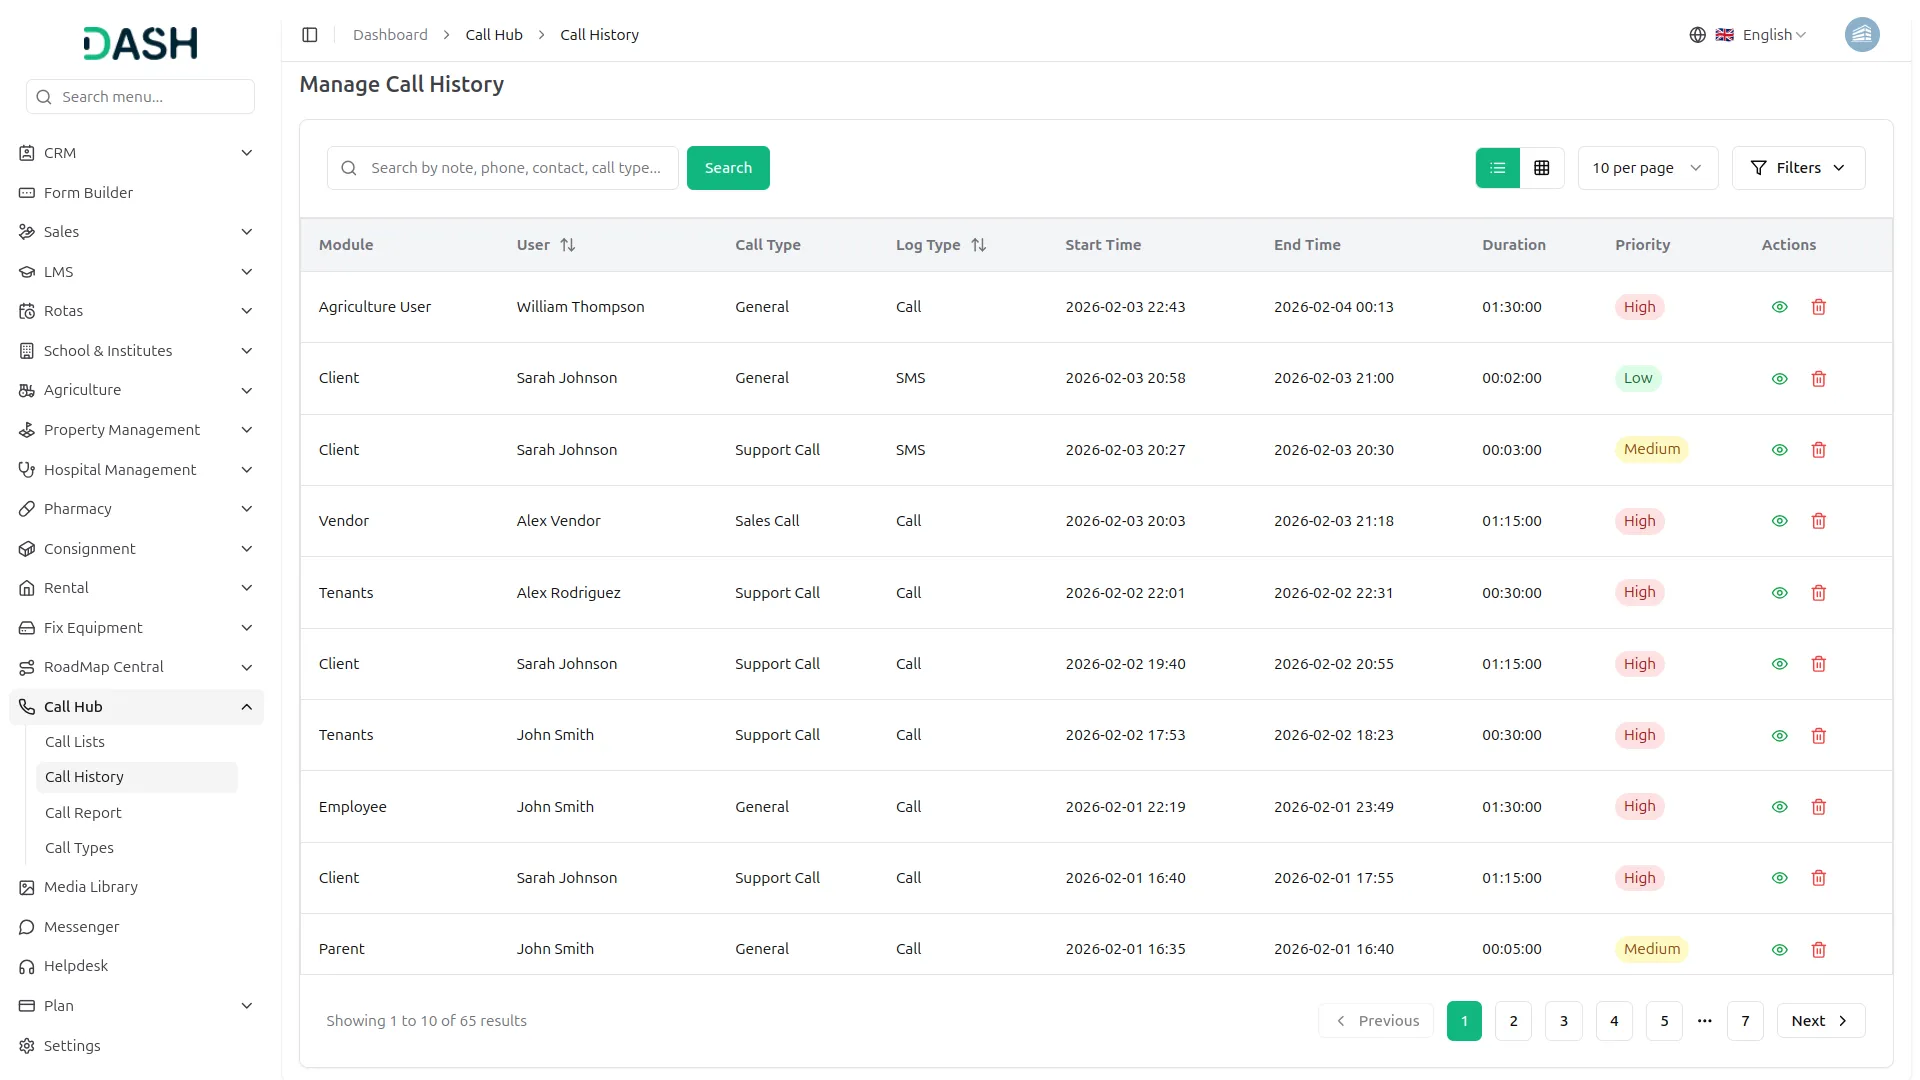View the Parent module call entry
The width and height of the screenshot is (1920, 1080).
[1779, 950]
